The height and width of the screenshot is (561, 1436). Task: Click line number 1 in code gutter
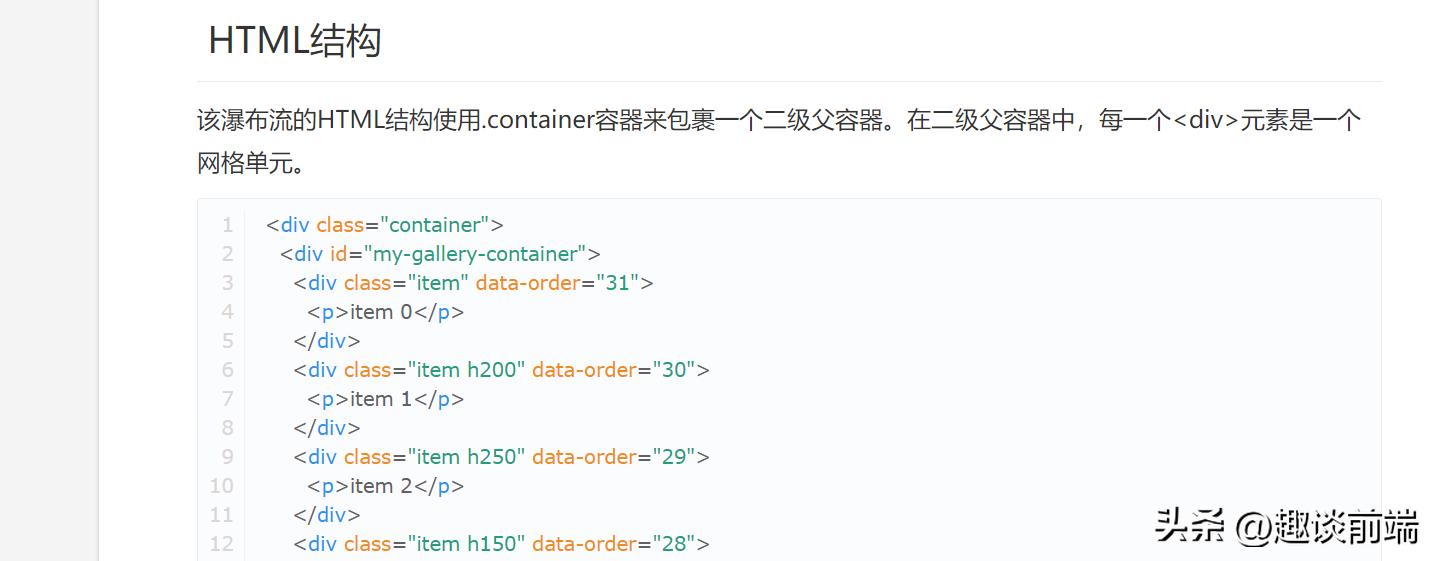(228, 225)
